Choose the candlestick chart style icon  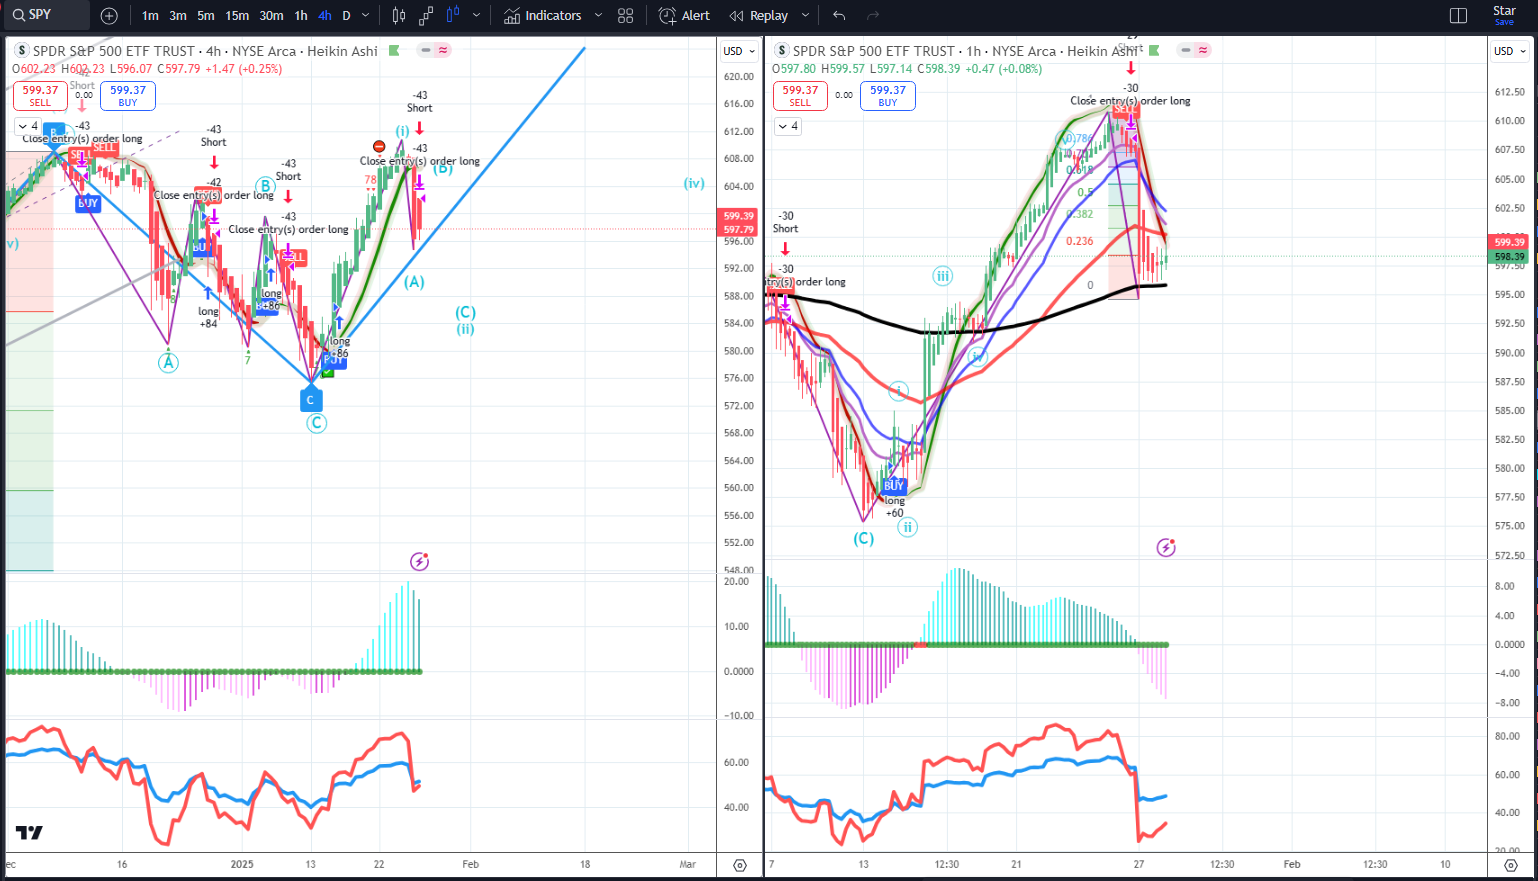[x=399, y=15]
